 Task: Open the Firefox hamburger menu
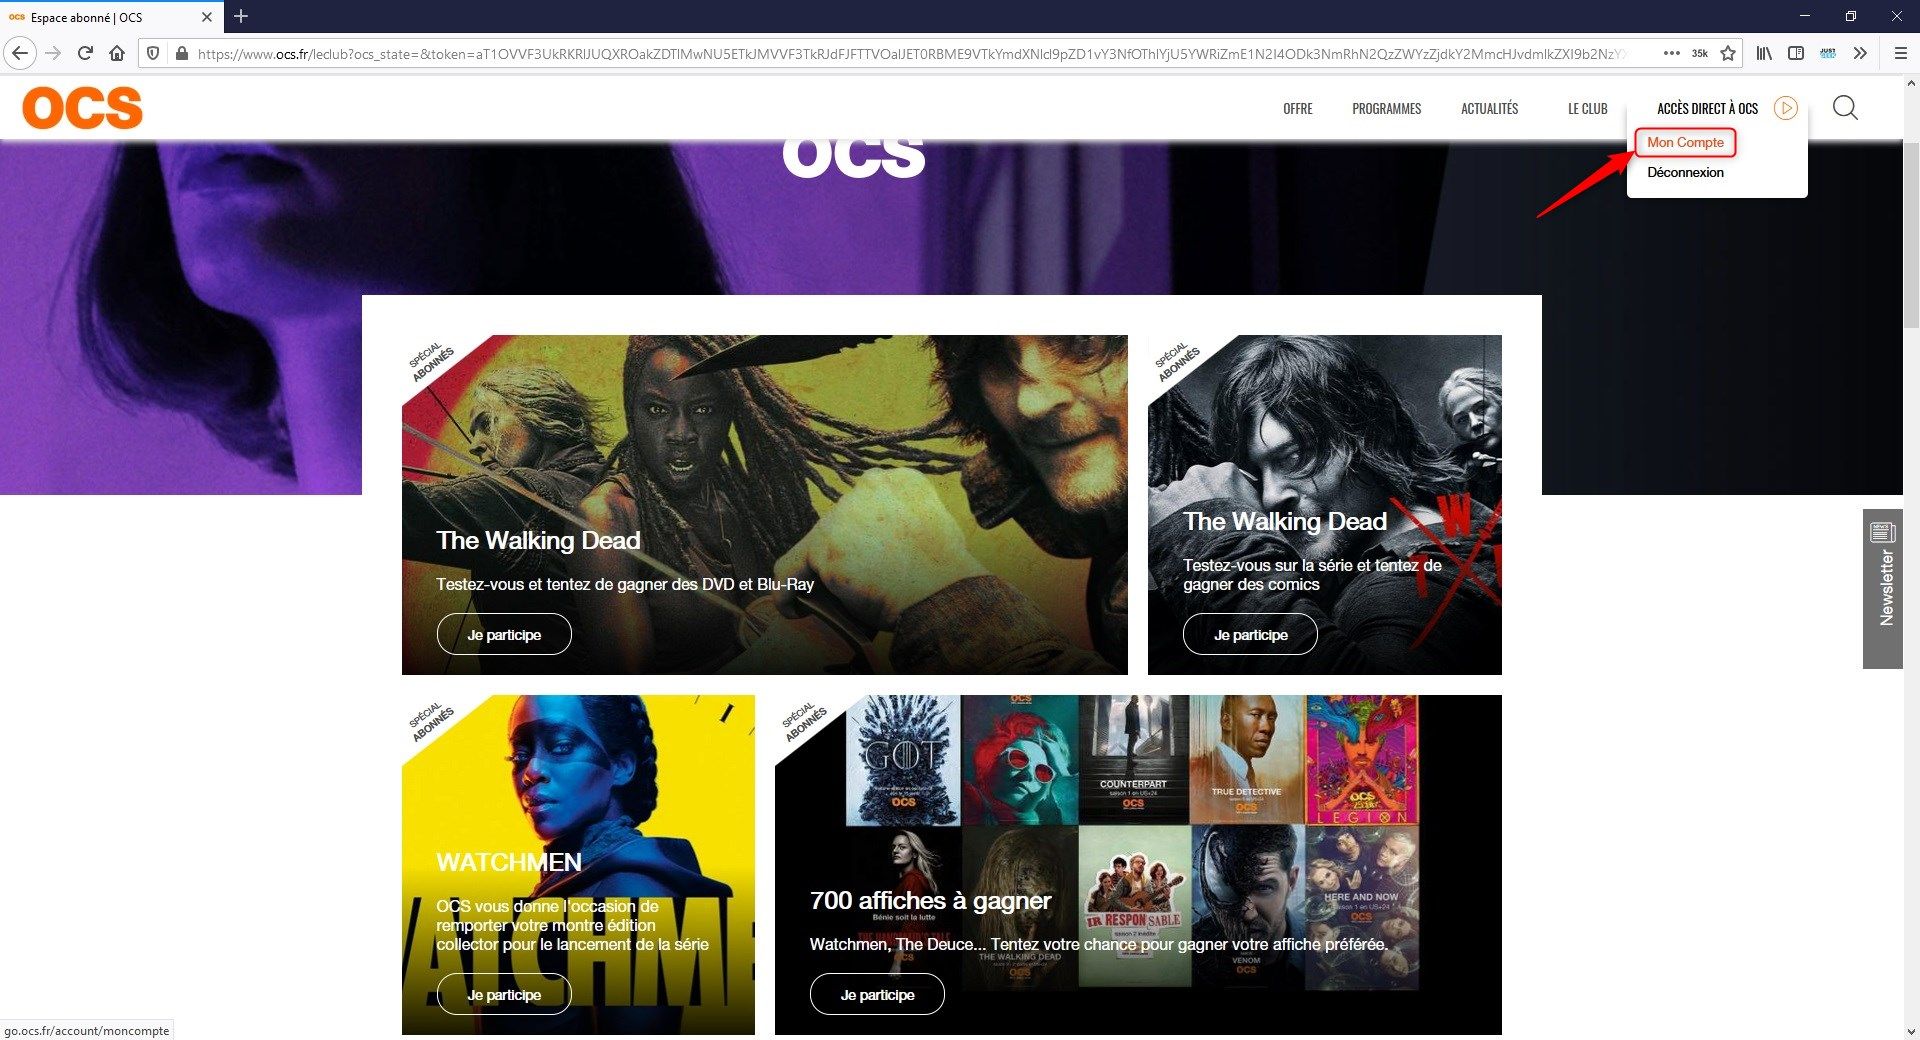(1900, 53)
